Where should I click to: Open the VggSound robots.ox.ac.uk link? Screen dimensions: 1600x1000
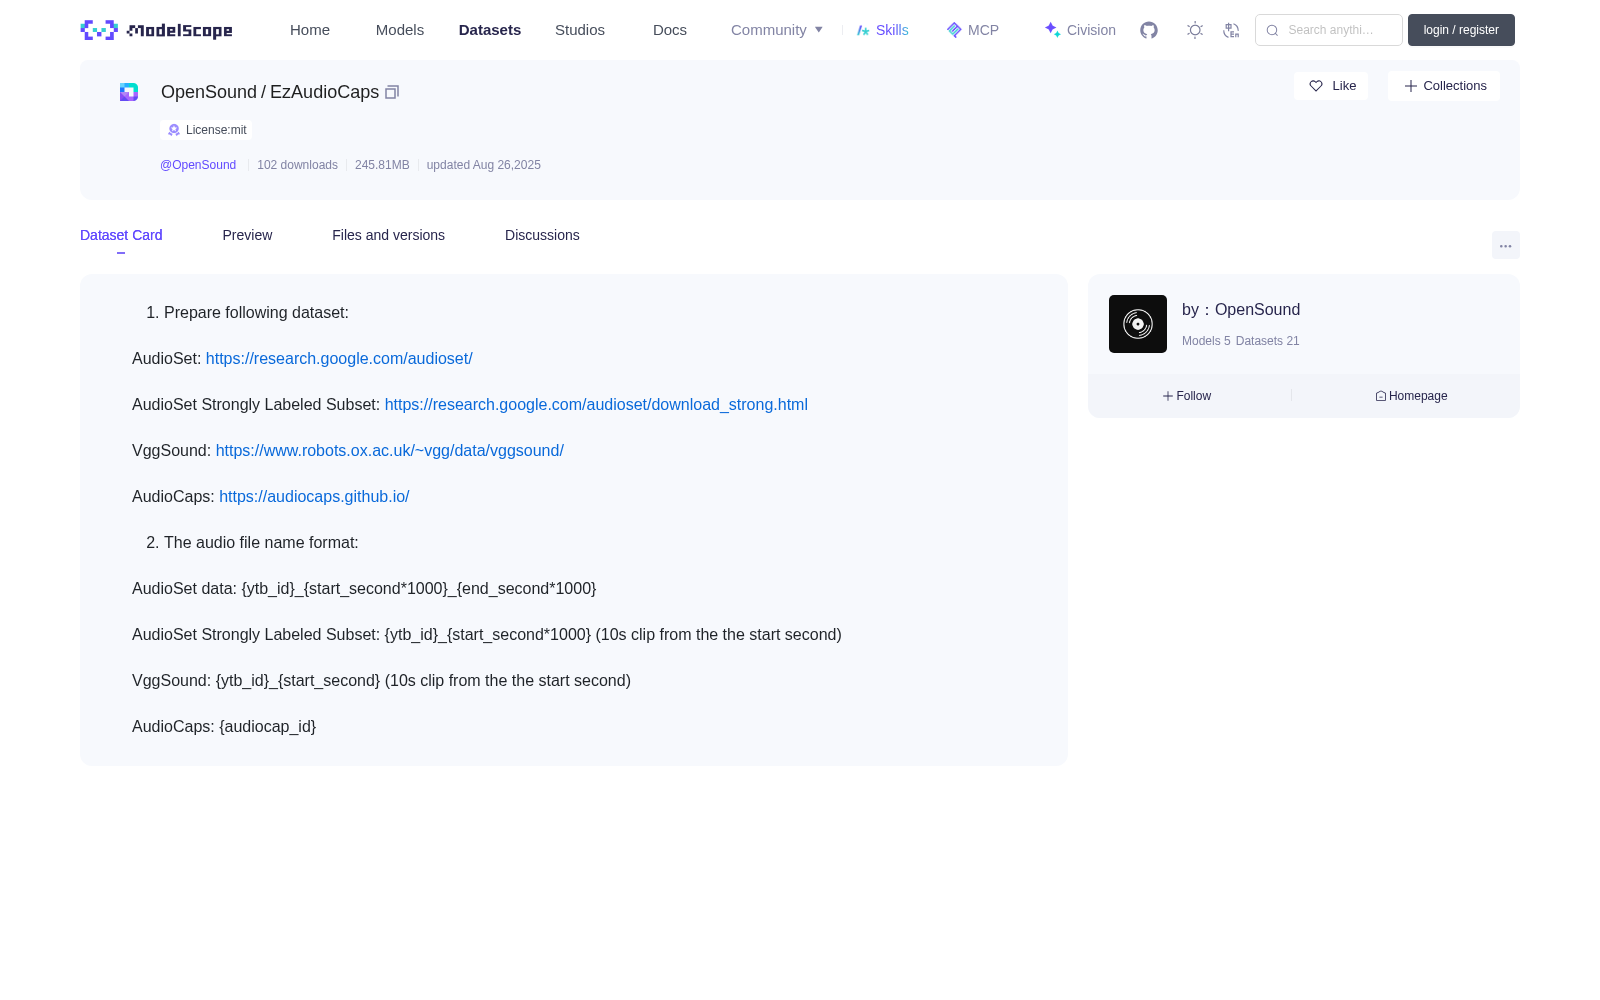(390, 450)
